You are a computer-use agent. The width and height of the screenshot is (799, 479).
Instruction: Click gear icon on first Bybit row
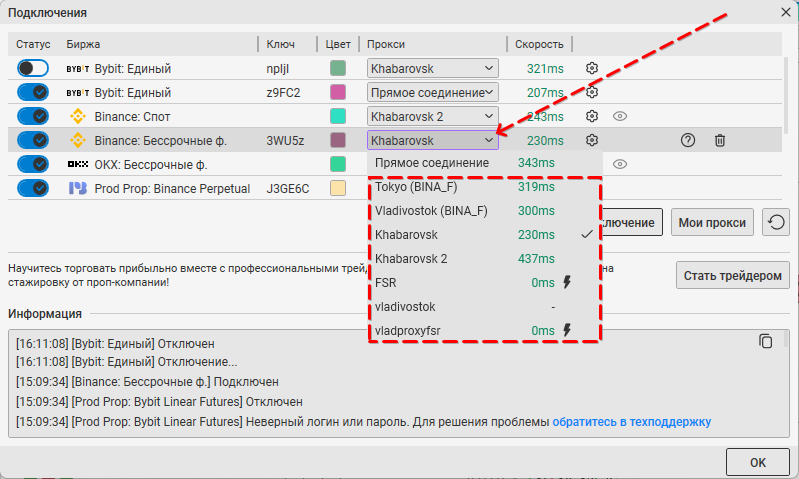(x=591, y=69)
